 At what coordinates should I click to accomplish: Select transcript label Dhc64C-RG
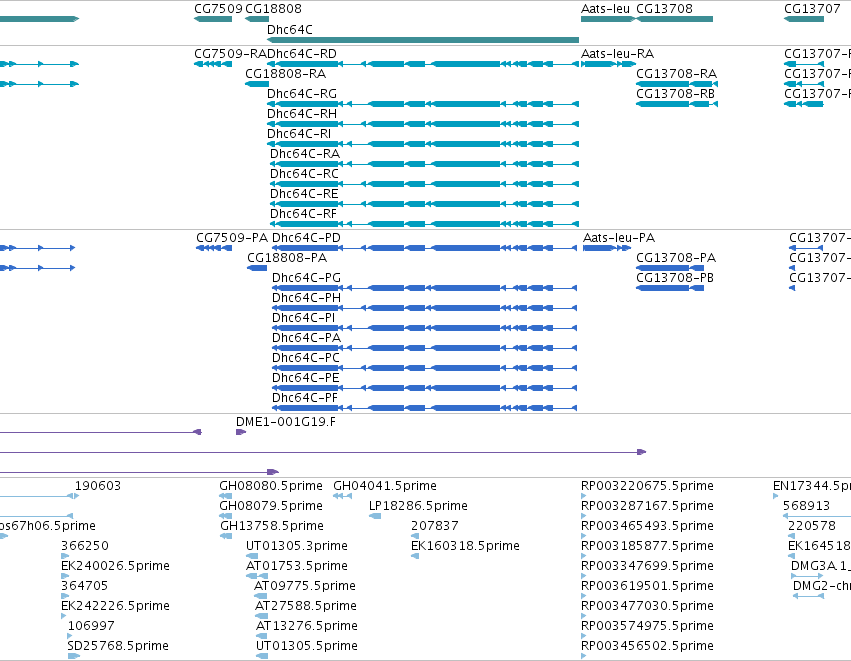(x=302, y=94)
